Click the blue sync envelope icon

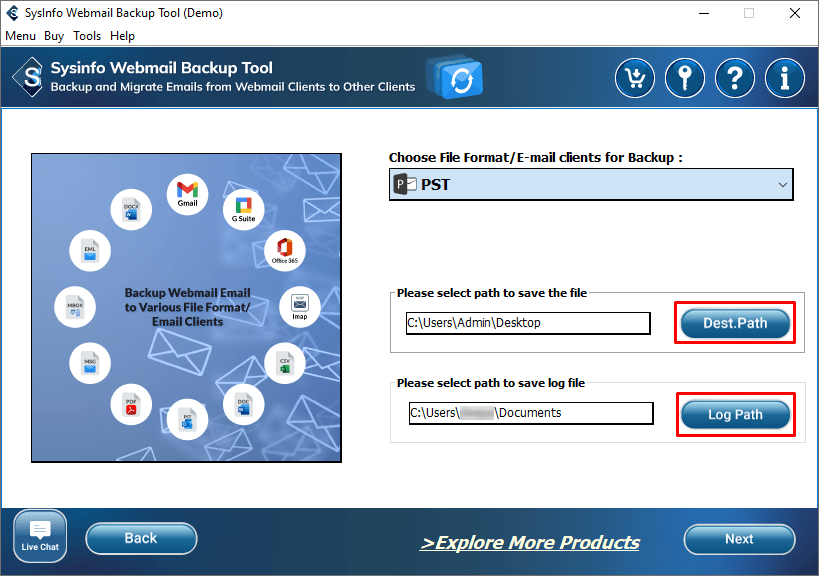[x=455, y=78]
